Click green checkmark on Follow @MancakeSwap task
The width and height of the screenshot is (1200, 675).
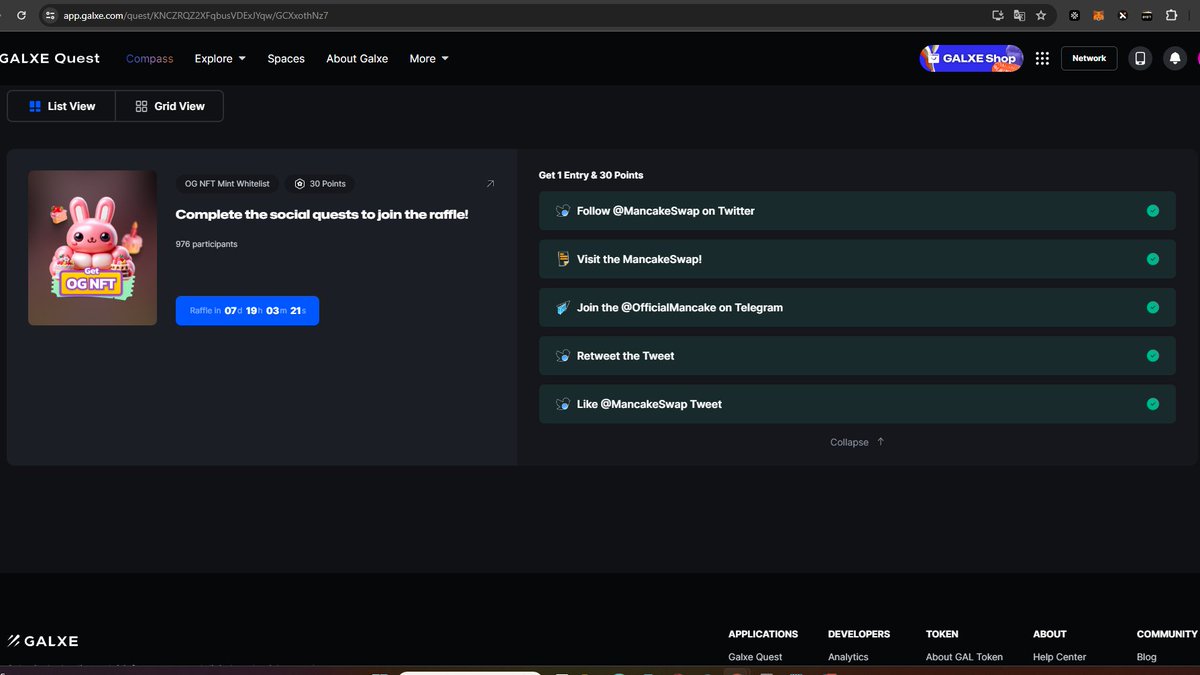coord(1152,211)
